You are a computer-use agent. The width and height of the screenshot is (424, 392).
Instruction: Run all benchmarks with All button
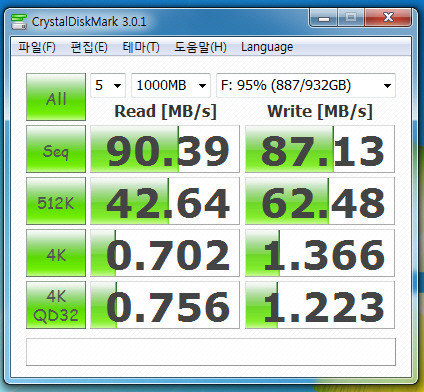coord(56,97)
